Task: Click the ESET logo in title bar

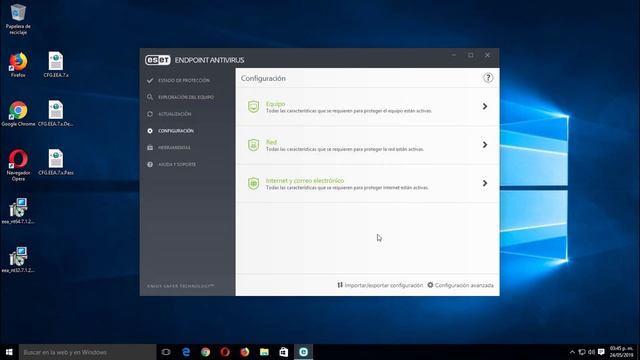Action: point(158,60)
